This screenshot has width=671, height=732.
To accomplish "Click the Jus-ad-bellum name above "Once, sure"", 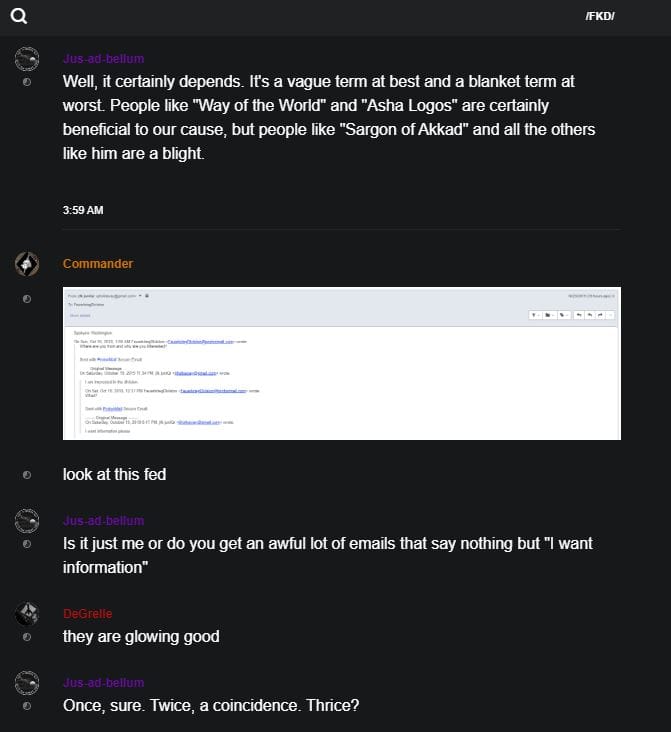I will click(103, 683).
